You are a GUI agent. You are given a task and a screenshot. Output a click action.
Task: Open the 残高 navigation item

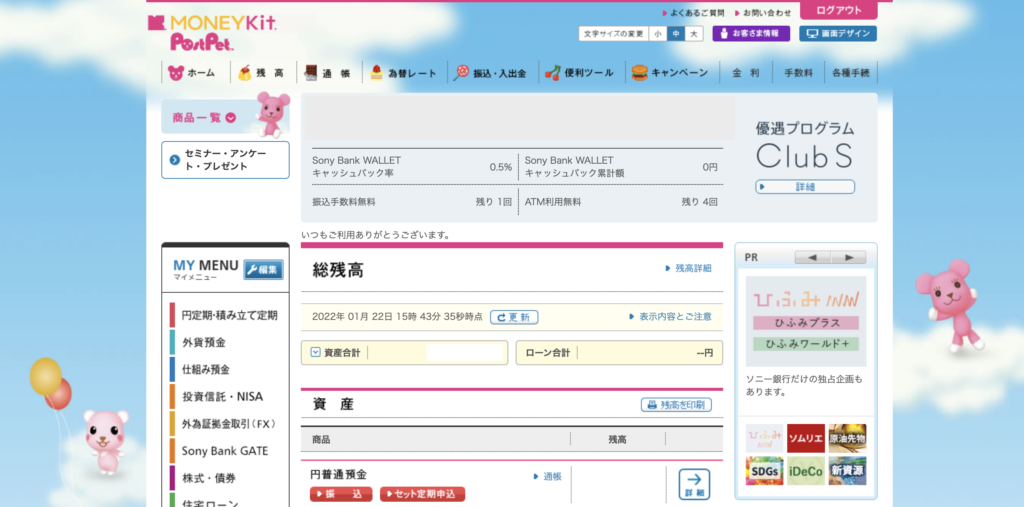(261, 73)
